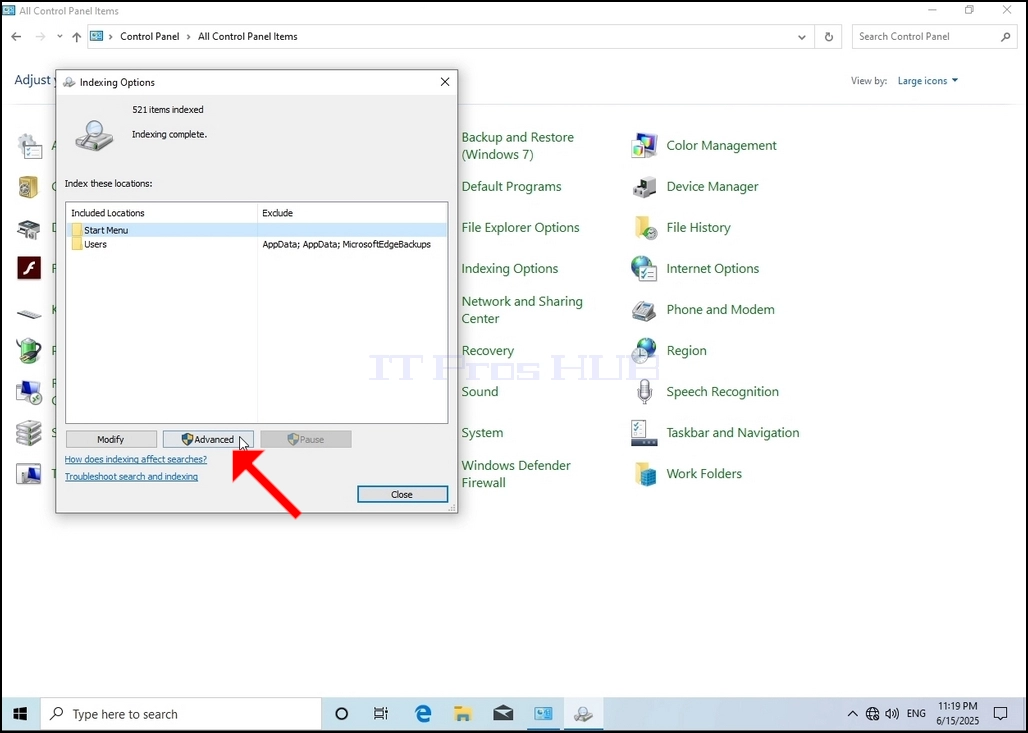Click the AppData exclusions text for Users

346,244
